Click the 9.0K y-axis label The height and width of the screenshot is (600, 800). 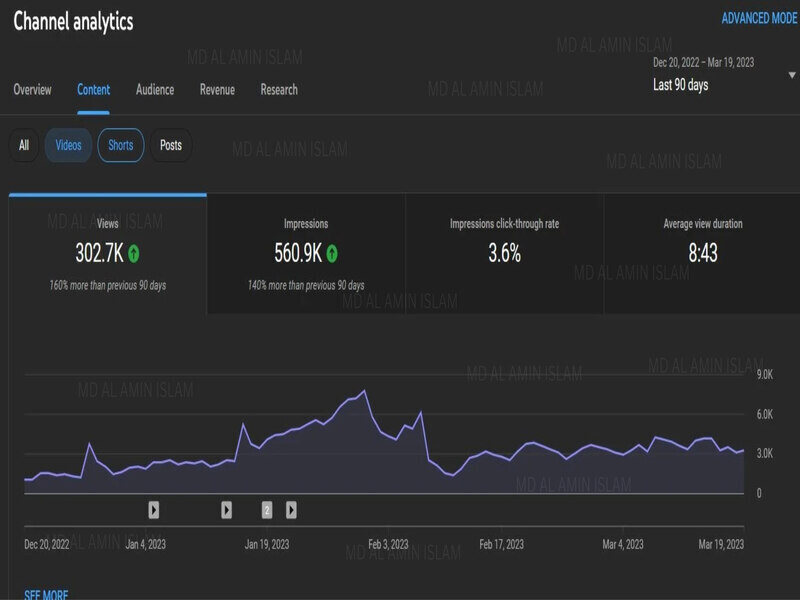(765, 374)
